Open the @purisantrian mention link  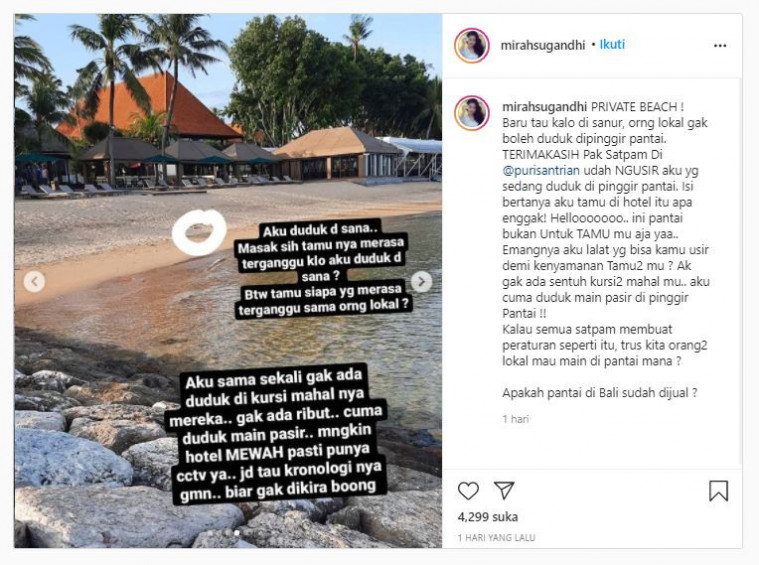(x=541, y=170)
